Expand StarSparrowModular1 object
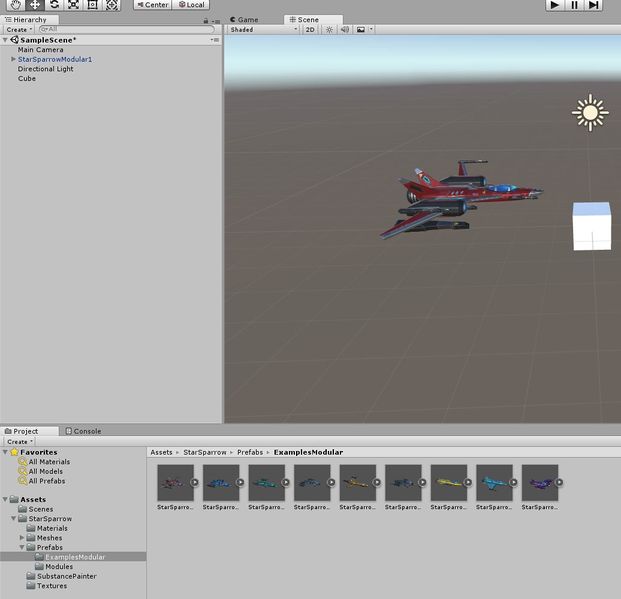 [13, 59]
